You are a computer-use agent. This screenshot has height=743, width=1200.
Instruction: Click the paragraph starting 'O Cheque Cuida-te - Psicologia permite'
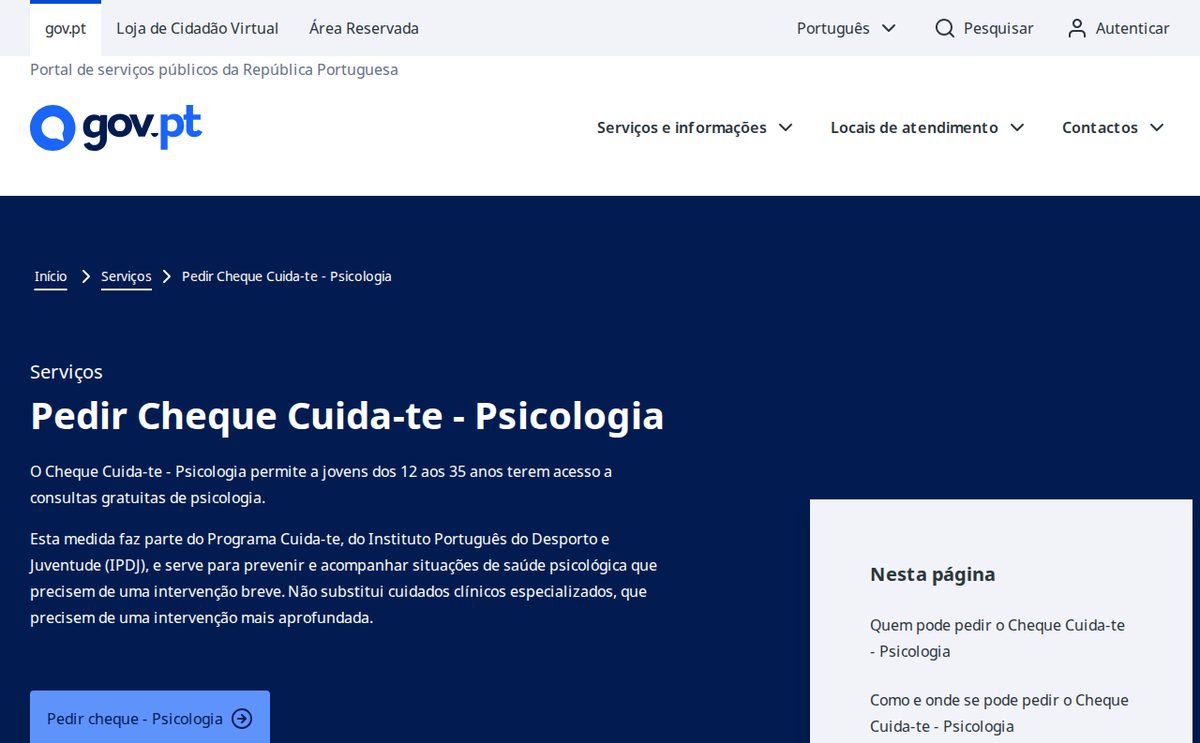(x=321, y=484)
